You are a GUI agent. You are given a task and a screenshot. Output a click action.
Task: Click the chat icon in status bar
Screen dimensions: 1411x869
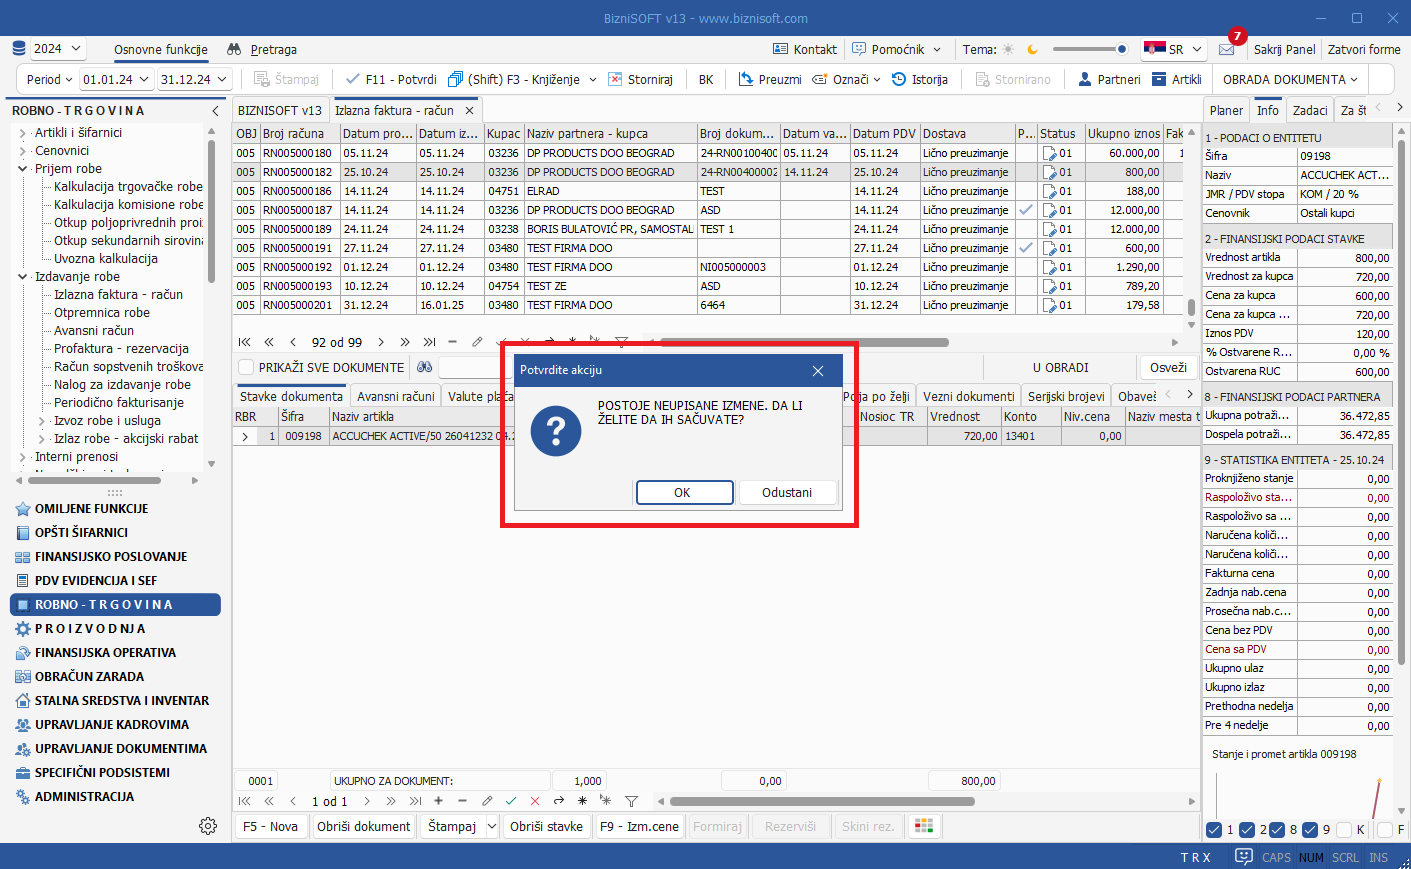pyautogui.click(x=1243, y=857)
